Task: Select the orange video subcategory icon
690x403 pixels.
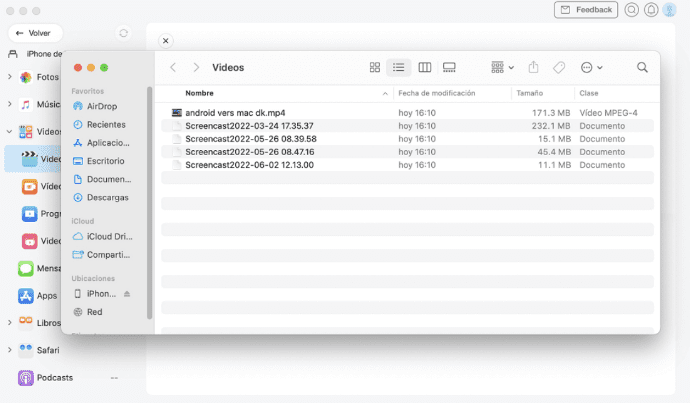Action: point(29,187)
